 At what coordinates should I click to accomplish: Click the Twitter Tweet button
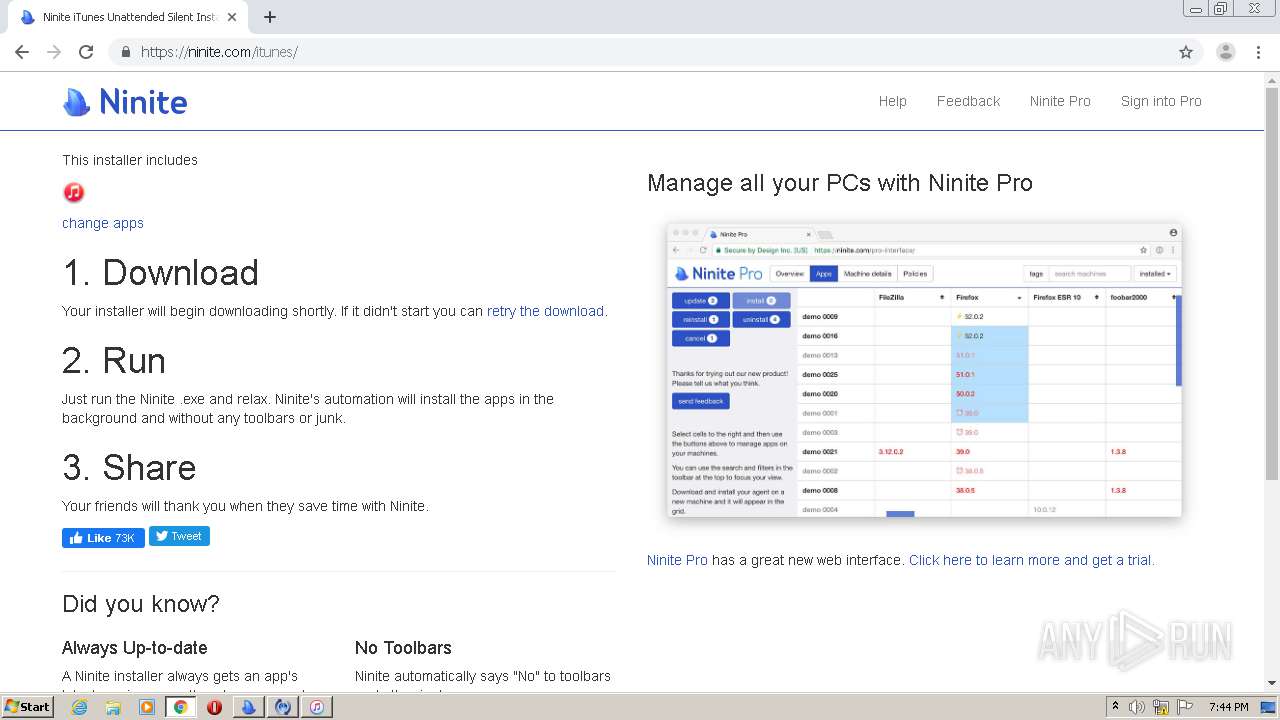[x=179, y=536]
